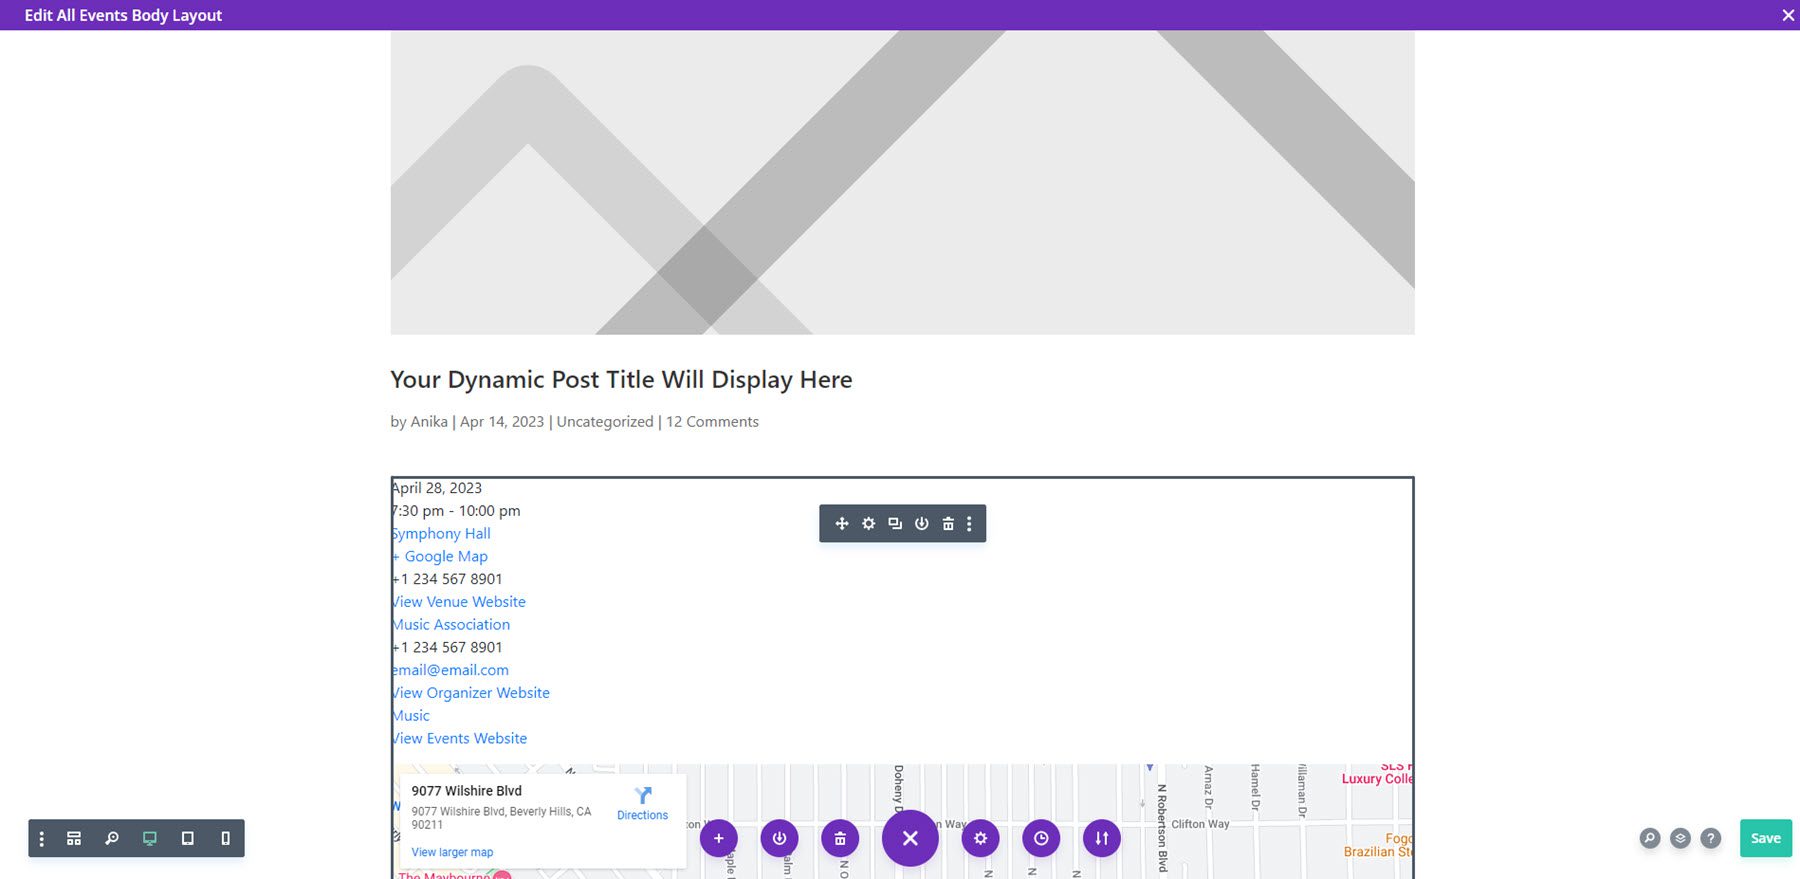Image resolution: width=1800 pixels, height=879 pixels.
Task: Click Directions on the map card
Action: [x=642, y=804]
